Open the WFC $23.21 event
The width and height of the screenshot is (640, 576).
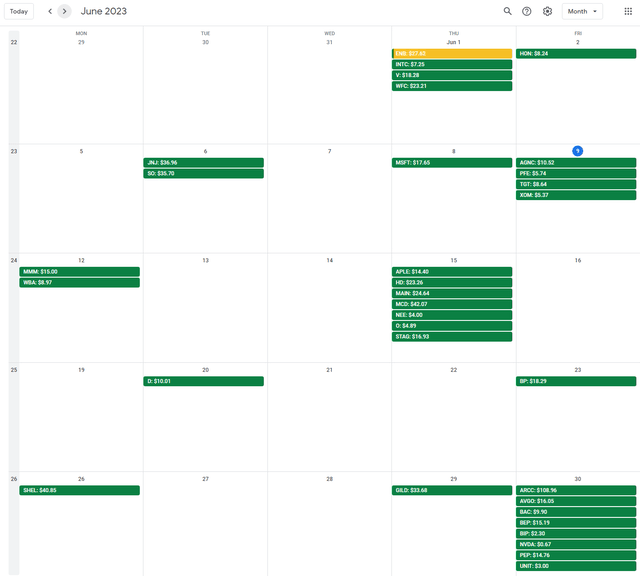coord(452,86)
